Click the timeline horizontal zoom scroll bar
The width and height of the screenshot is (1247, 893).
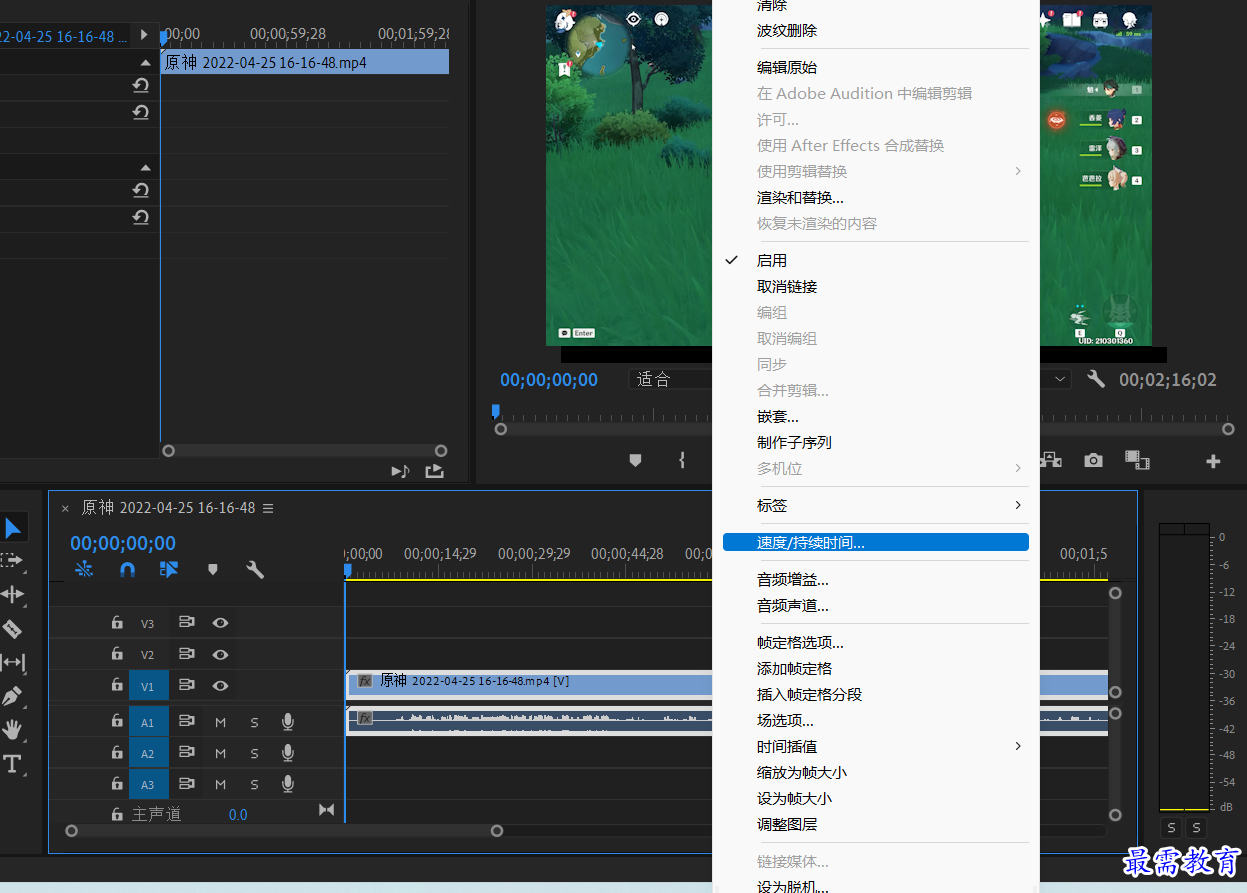coord(284,830)
